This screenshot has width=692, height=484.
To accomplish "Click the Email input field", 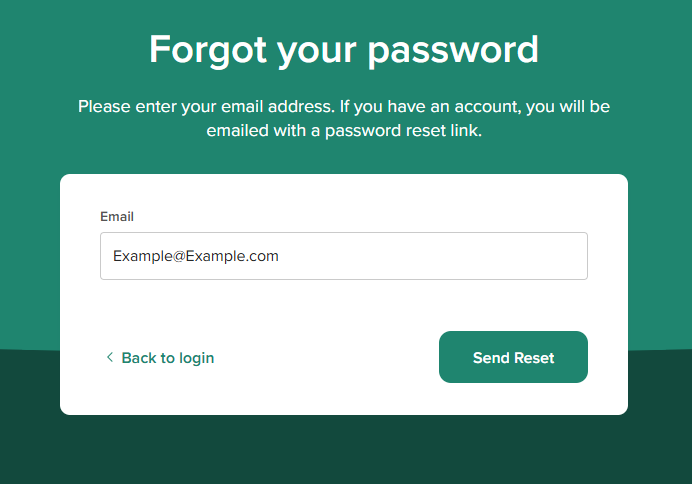I will [343, 256].
